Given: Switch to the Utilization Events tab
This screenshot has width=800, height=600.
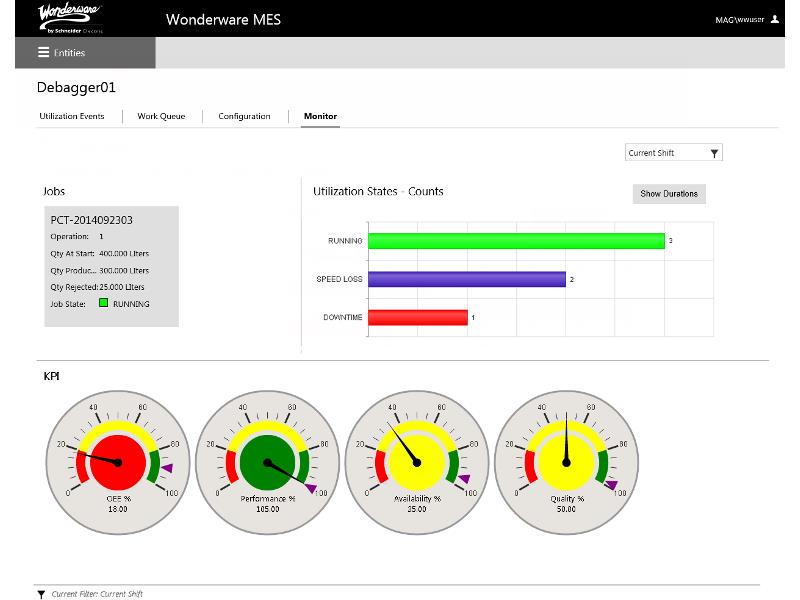Looking at the screenshot, I should pyautogui.click(x=72, y=116).
